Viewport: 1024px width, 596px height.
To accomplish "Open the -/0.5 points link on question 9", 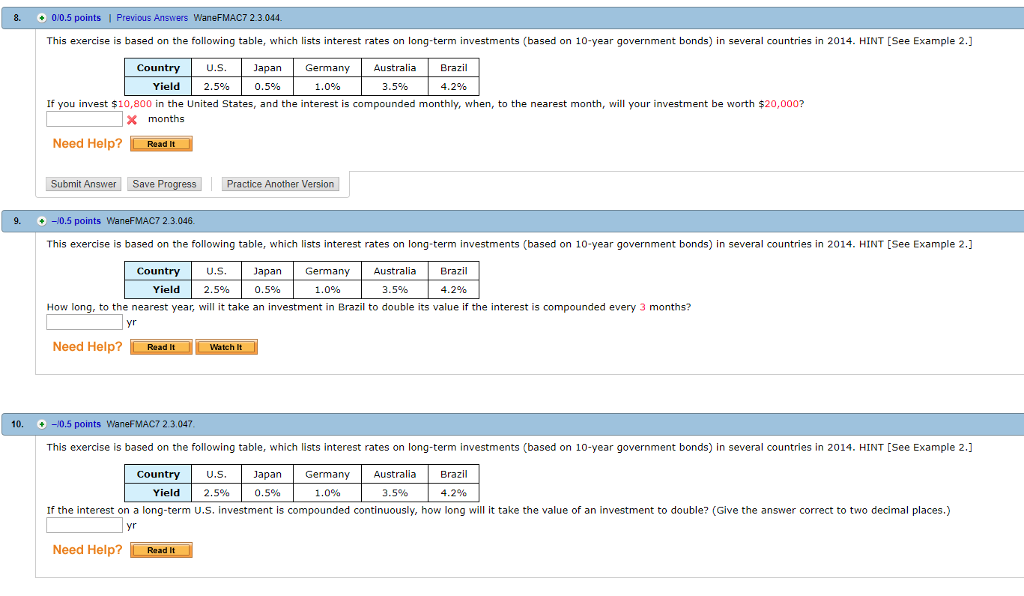I will [75, 220].
